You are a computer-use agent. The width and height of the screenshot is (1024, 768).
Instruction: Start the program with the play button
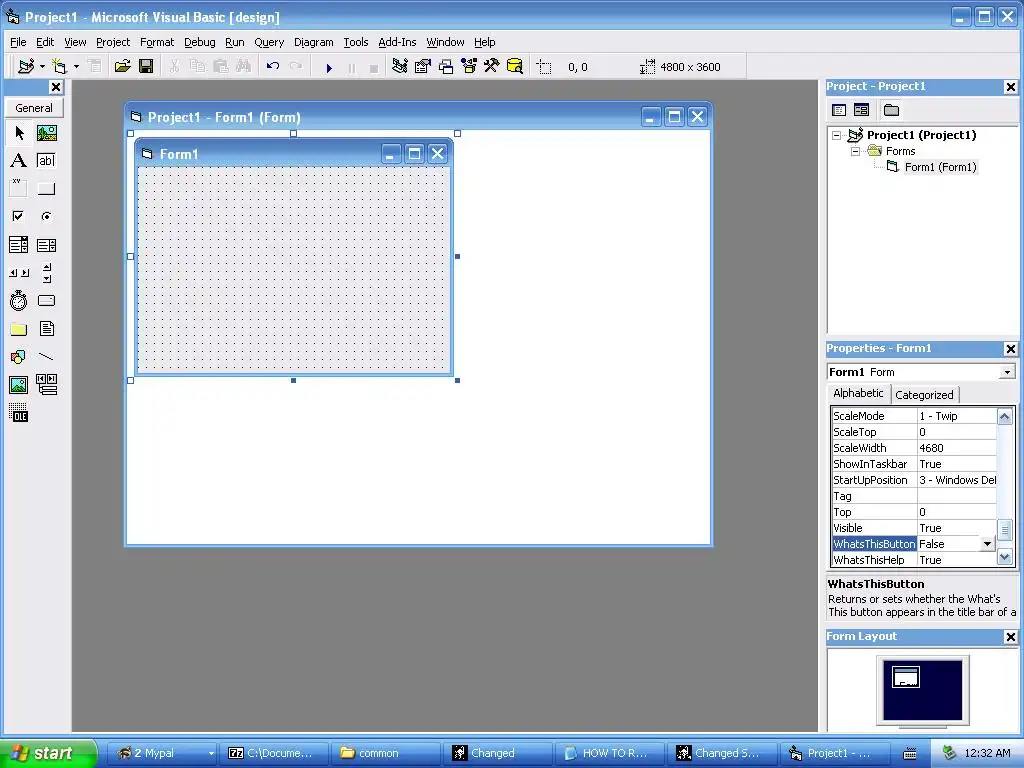pyautogui.click(x=329, y=67)
